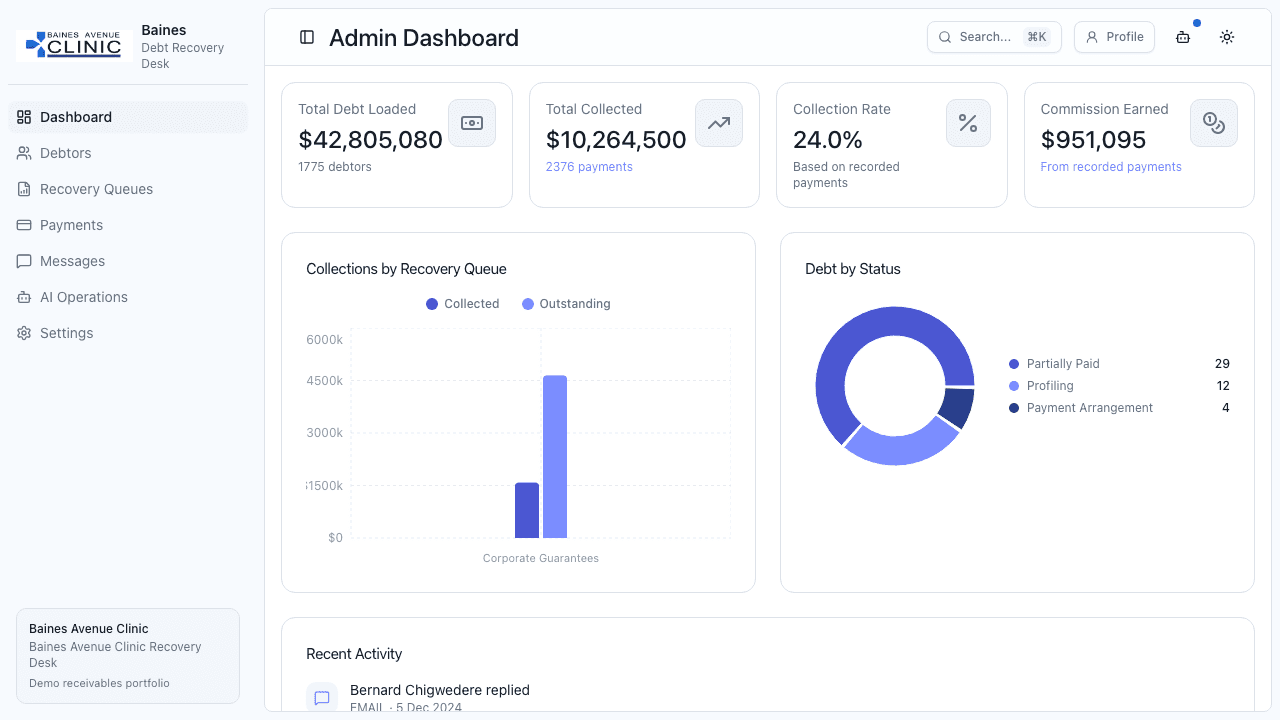The height and width of the screenshot is (720, 1280).
Task: Click the message icon beside Bernard Chigwedere
Action: 322,697
